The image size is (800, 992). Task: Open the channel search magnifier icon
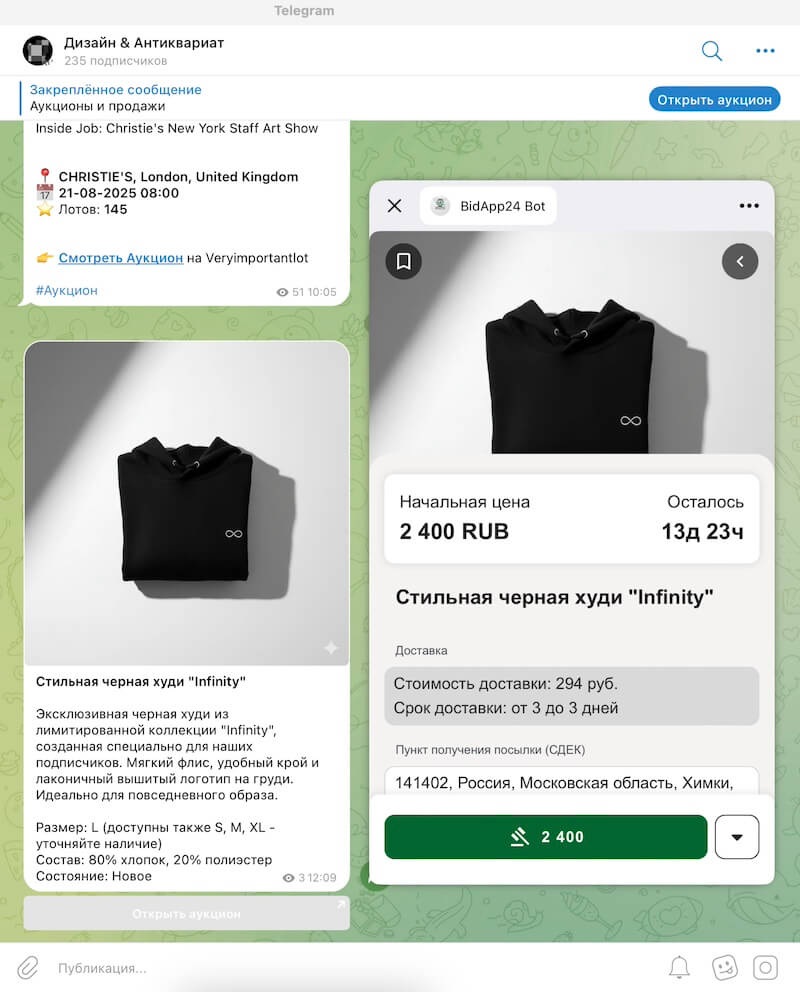pos(711,51)
